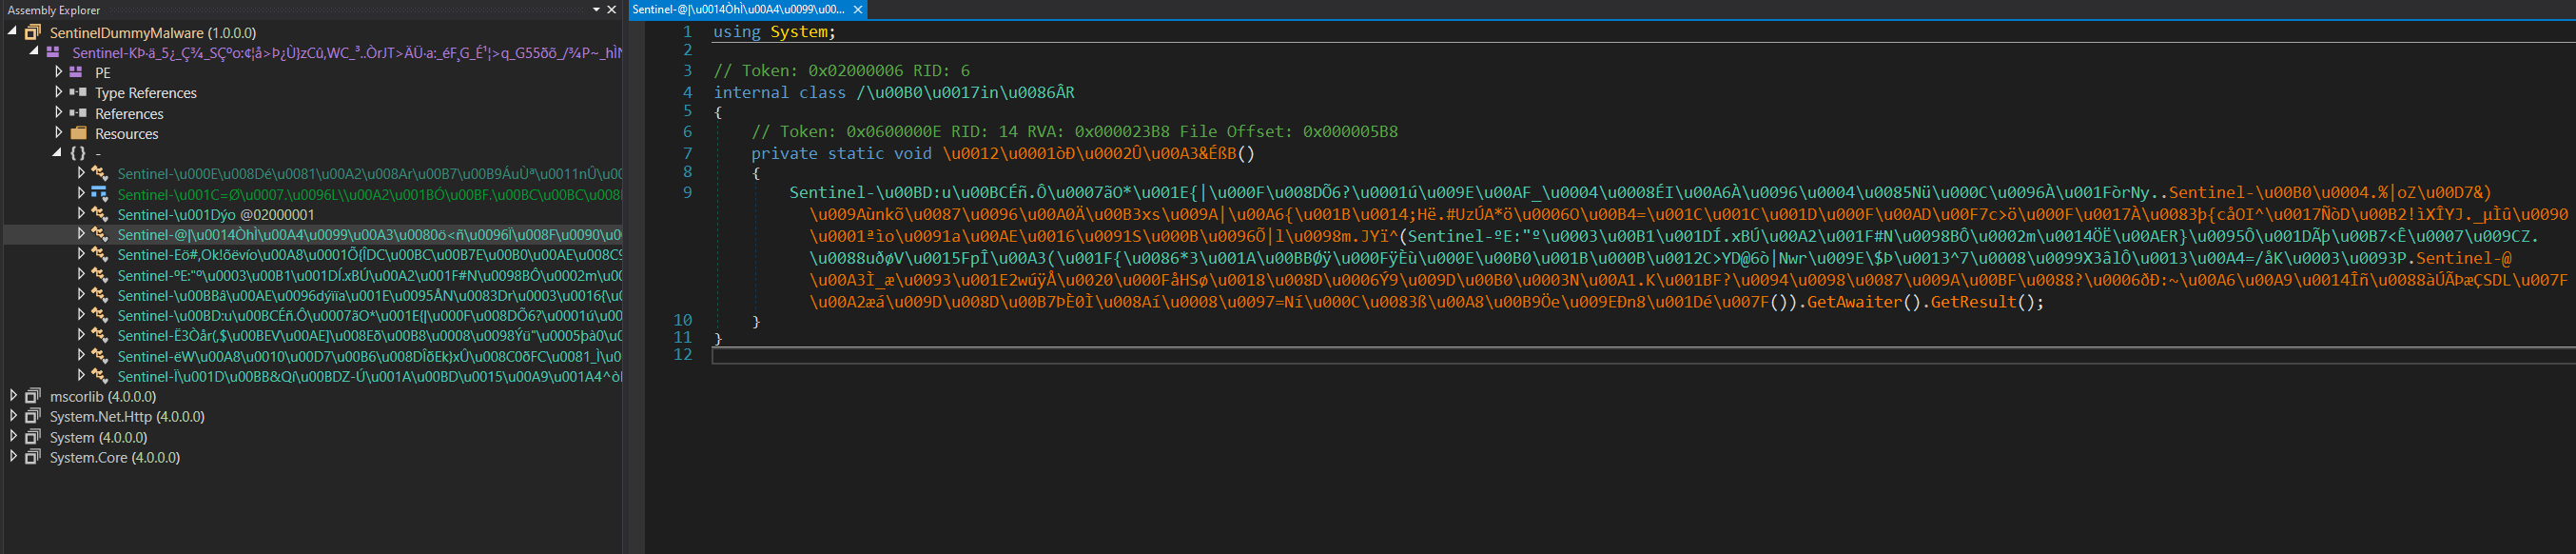The image size is (2576, 554).
Task: Close the open Sentinel-@| document tab
Action: 857,10
